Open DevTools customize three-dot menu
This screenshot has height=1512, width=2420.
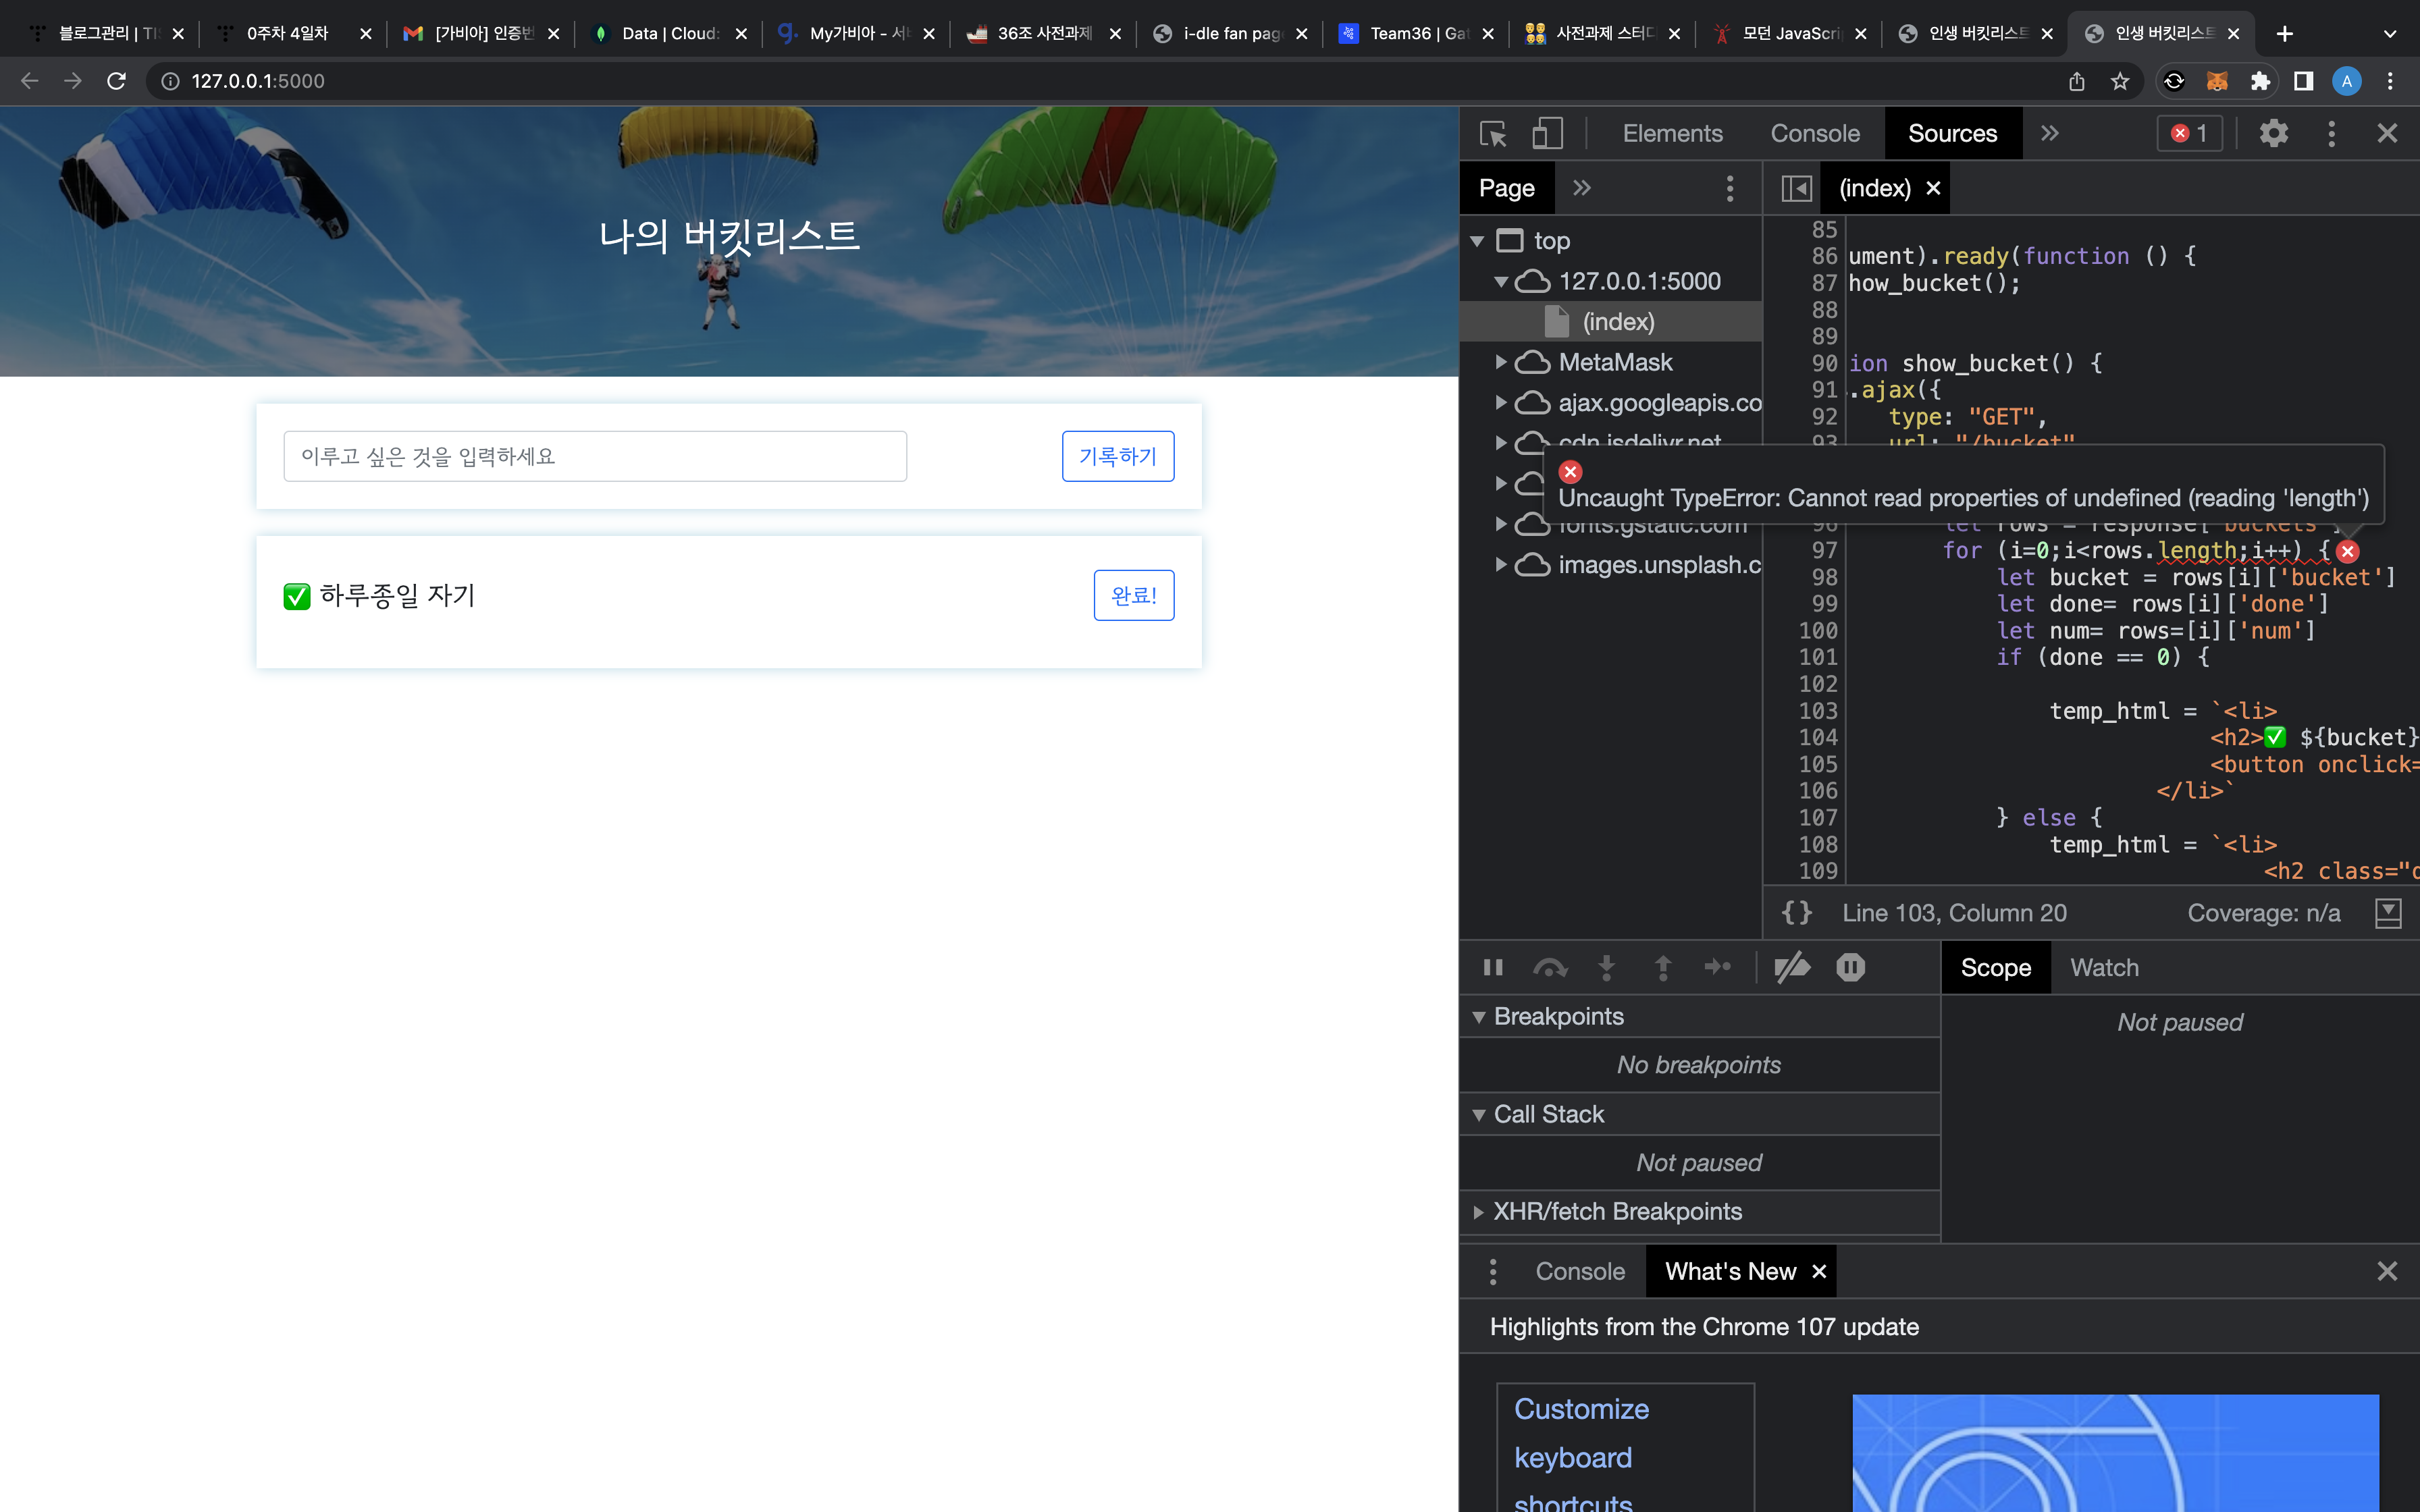click(x=2331, y=134)
